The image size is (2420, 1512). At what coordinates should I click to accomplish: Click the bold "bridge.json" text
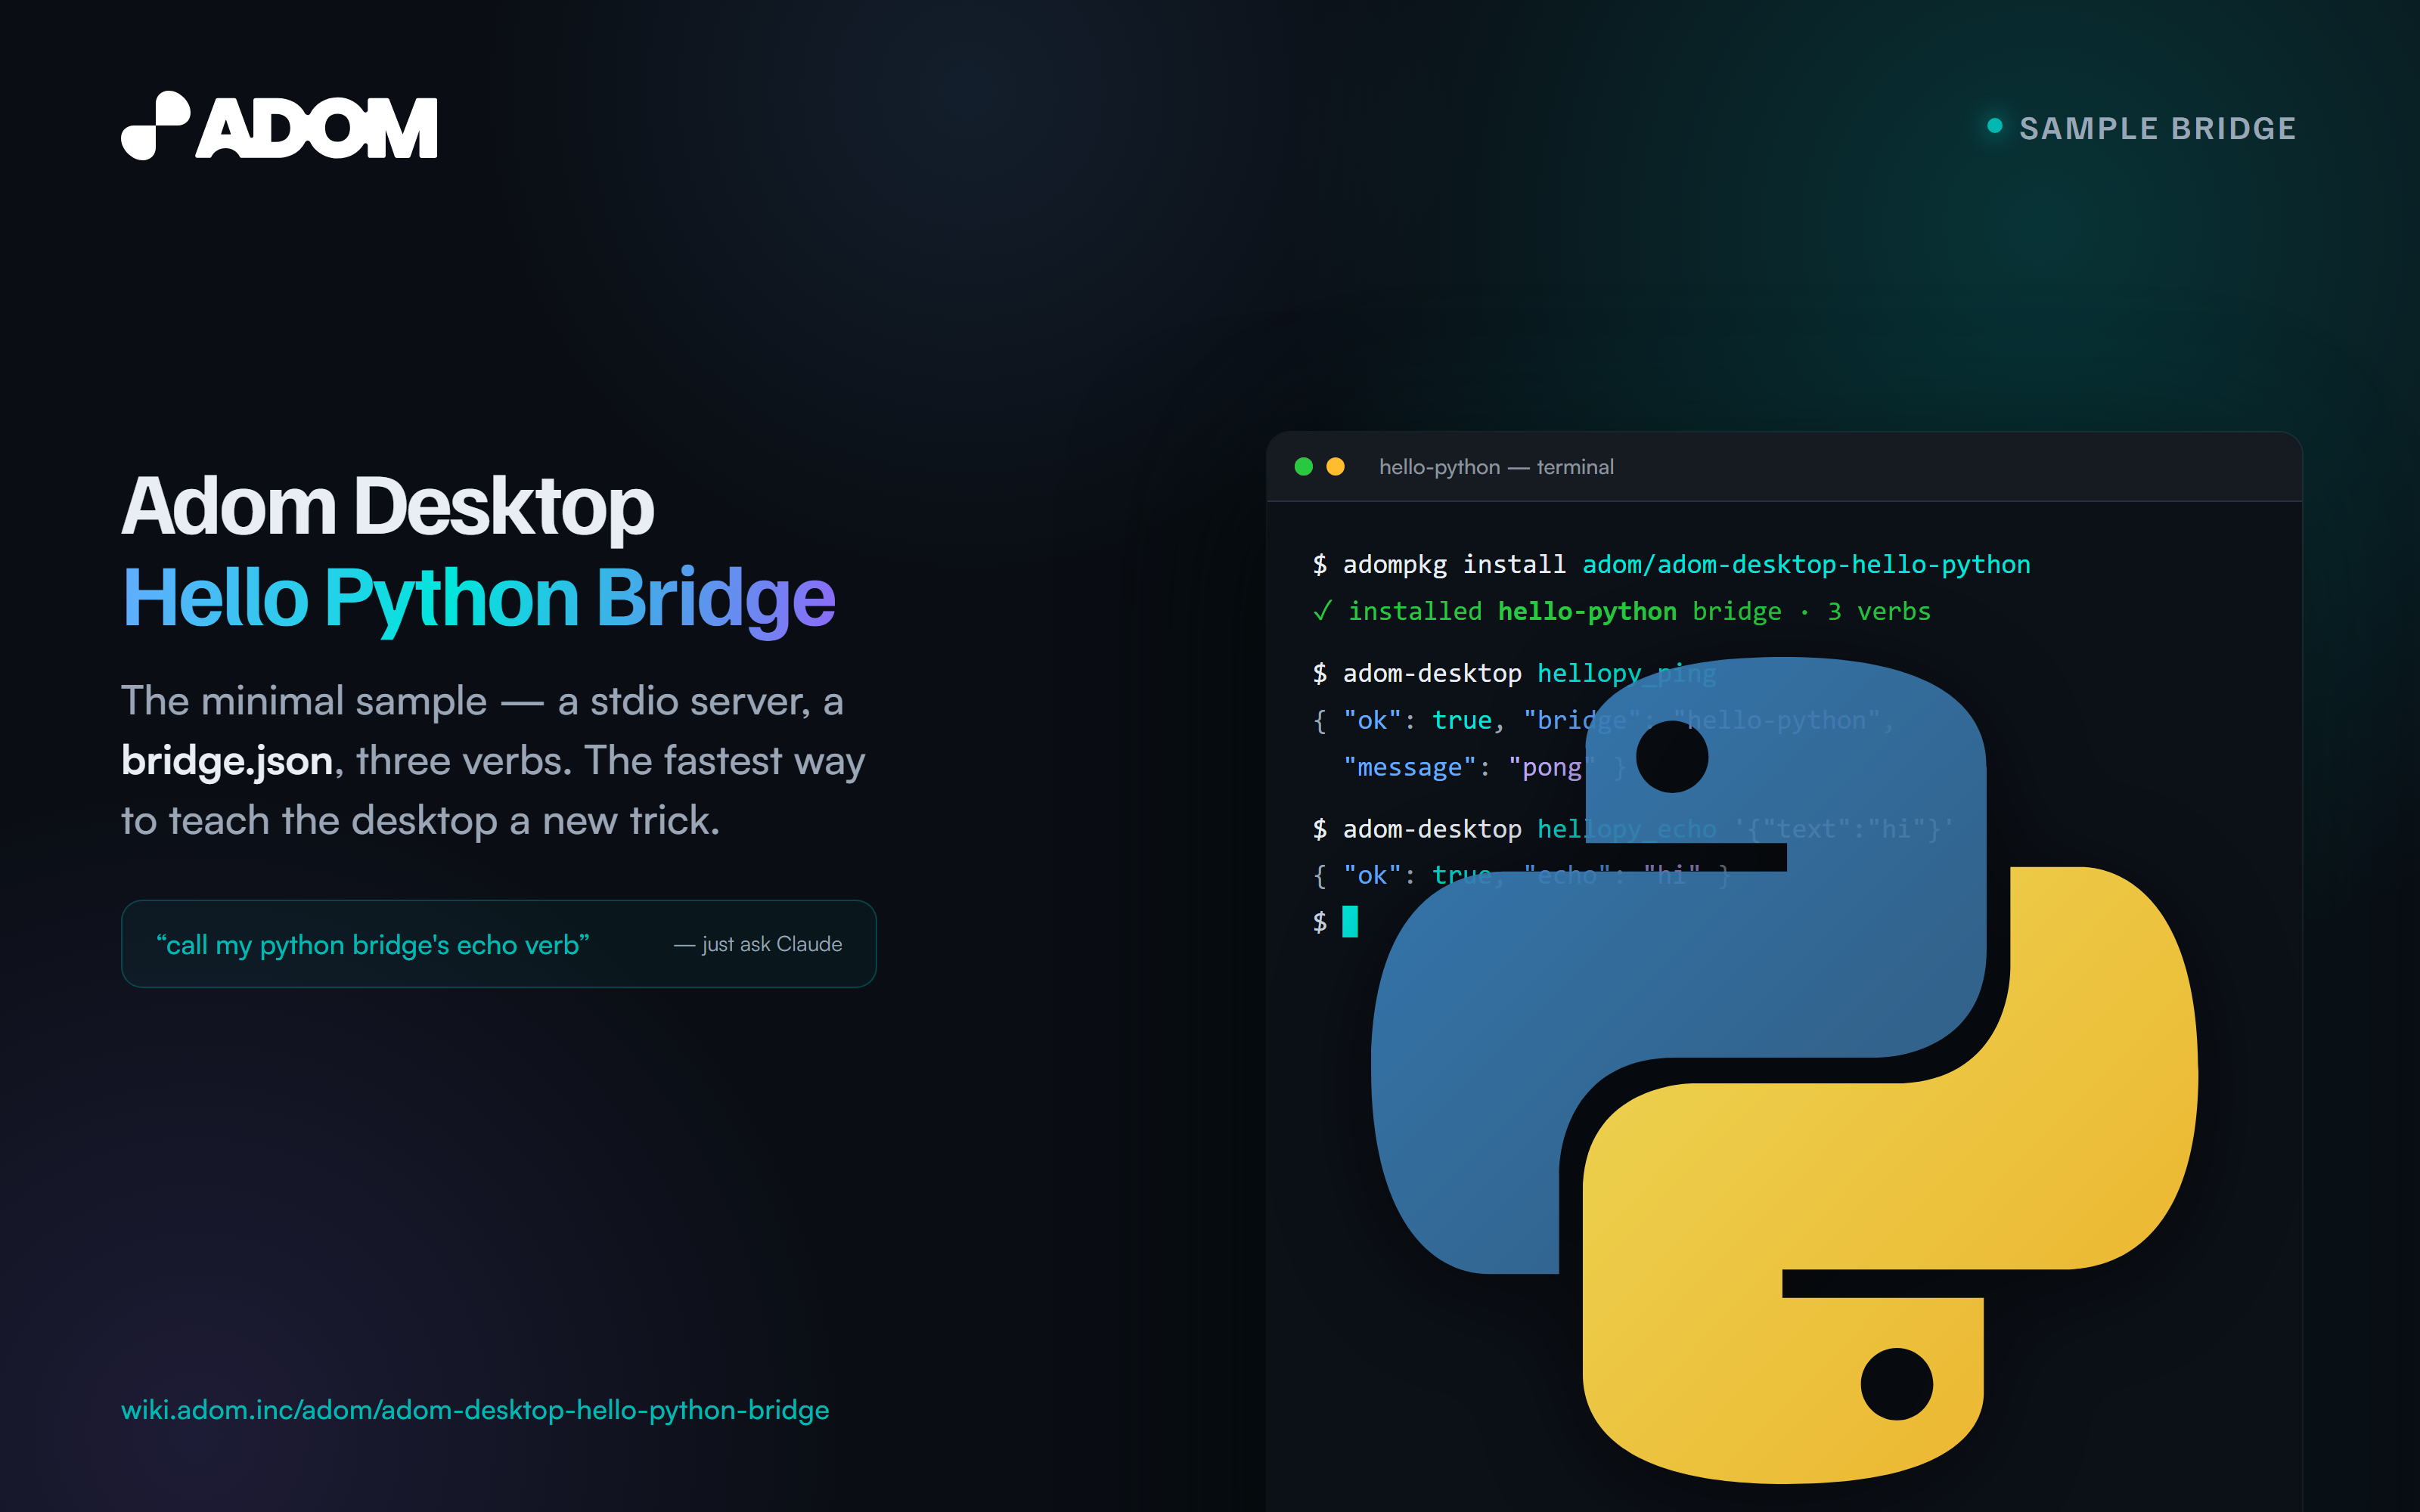[227, 761]
